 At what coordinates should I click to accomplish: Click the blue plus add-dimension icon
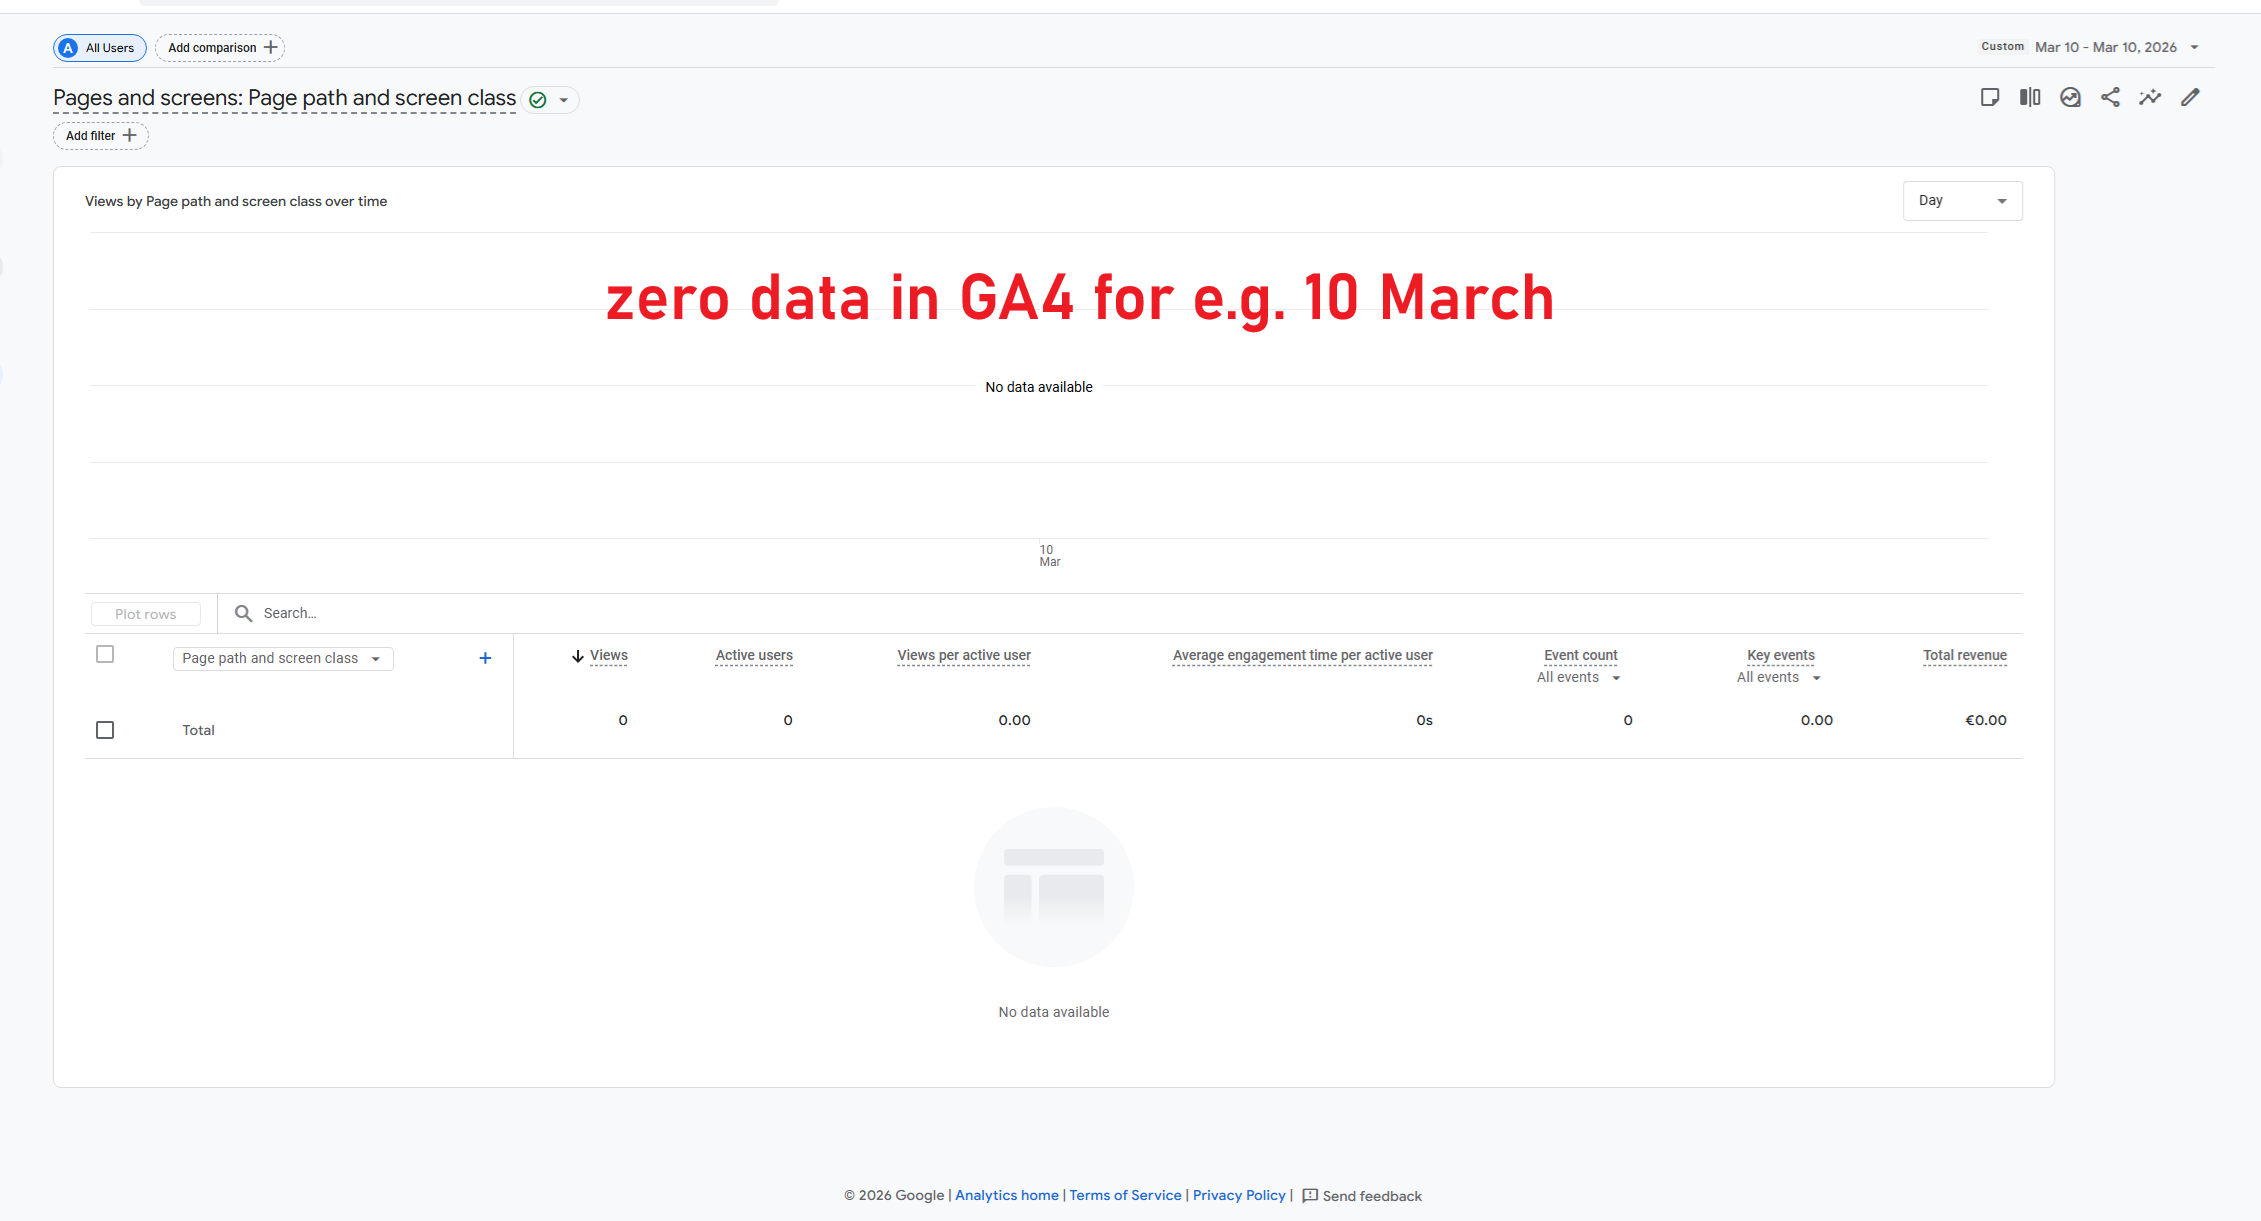coord(485,658)
